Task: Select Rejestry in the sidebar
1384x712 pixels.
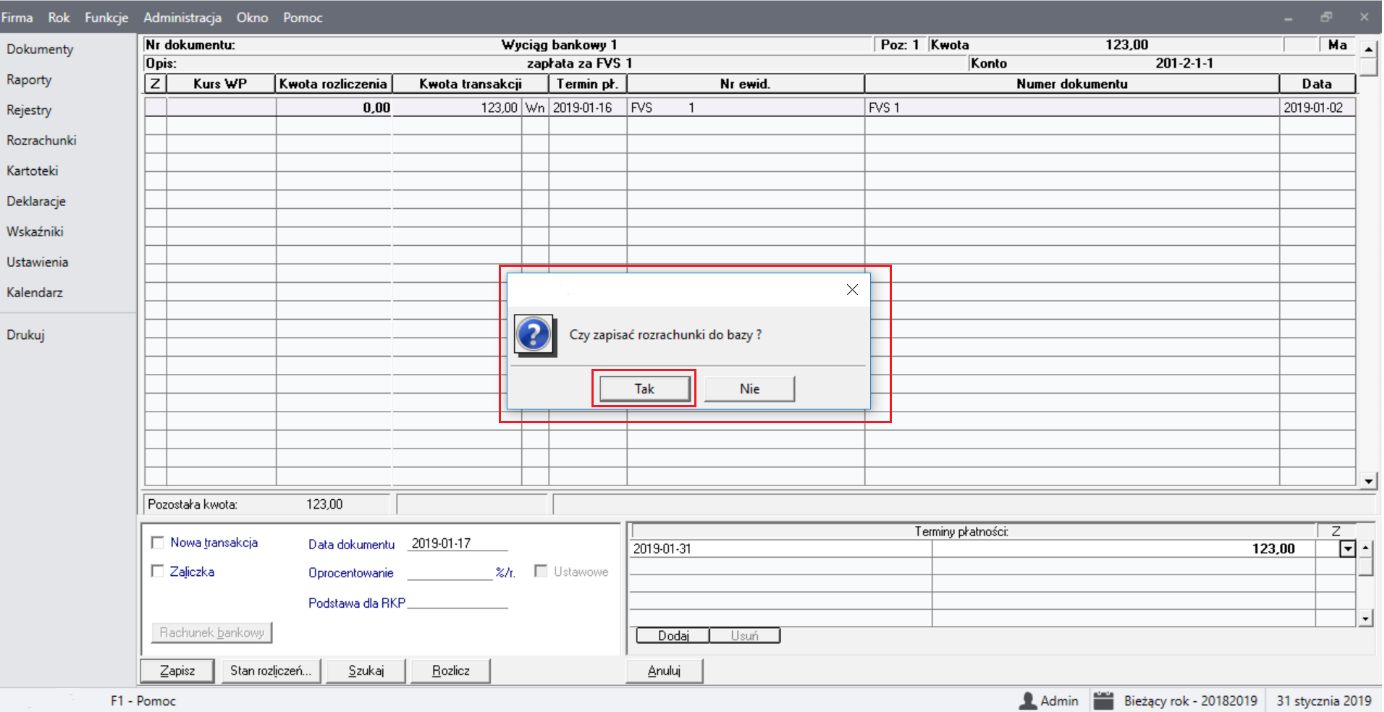Action: 29,110
